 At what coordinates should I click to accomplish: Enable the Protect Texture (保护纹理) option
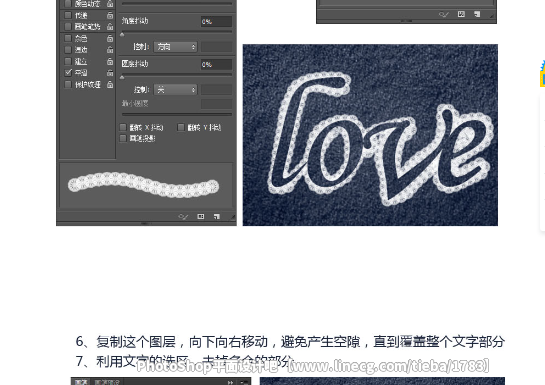pos(68,84)
